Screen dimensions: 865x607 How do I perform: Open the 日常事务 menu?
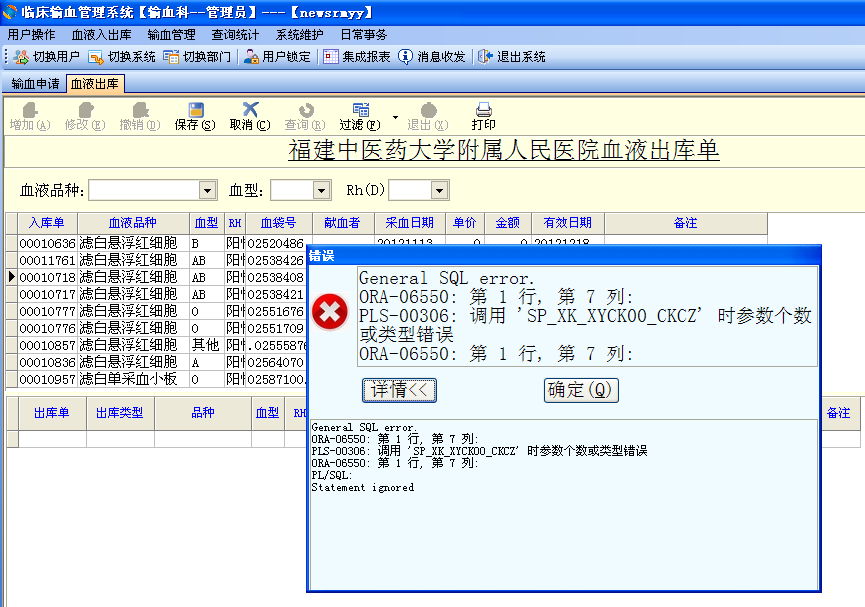[x=364, y=35]
